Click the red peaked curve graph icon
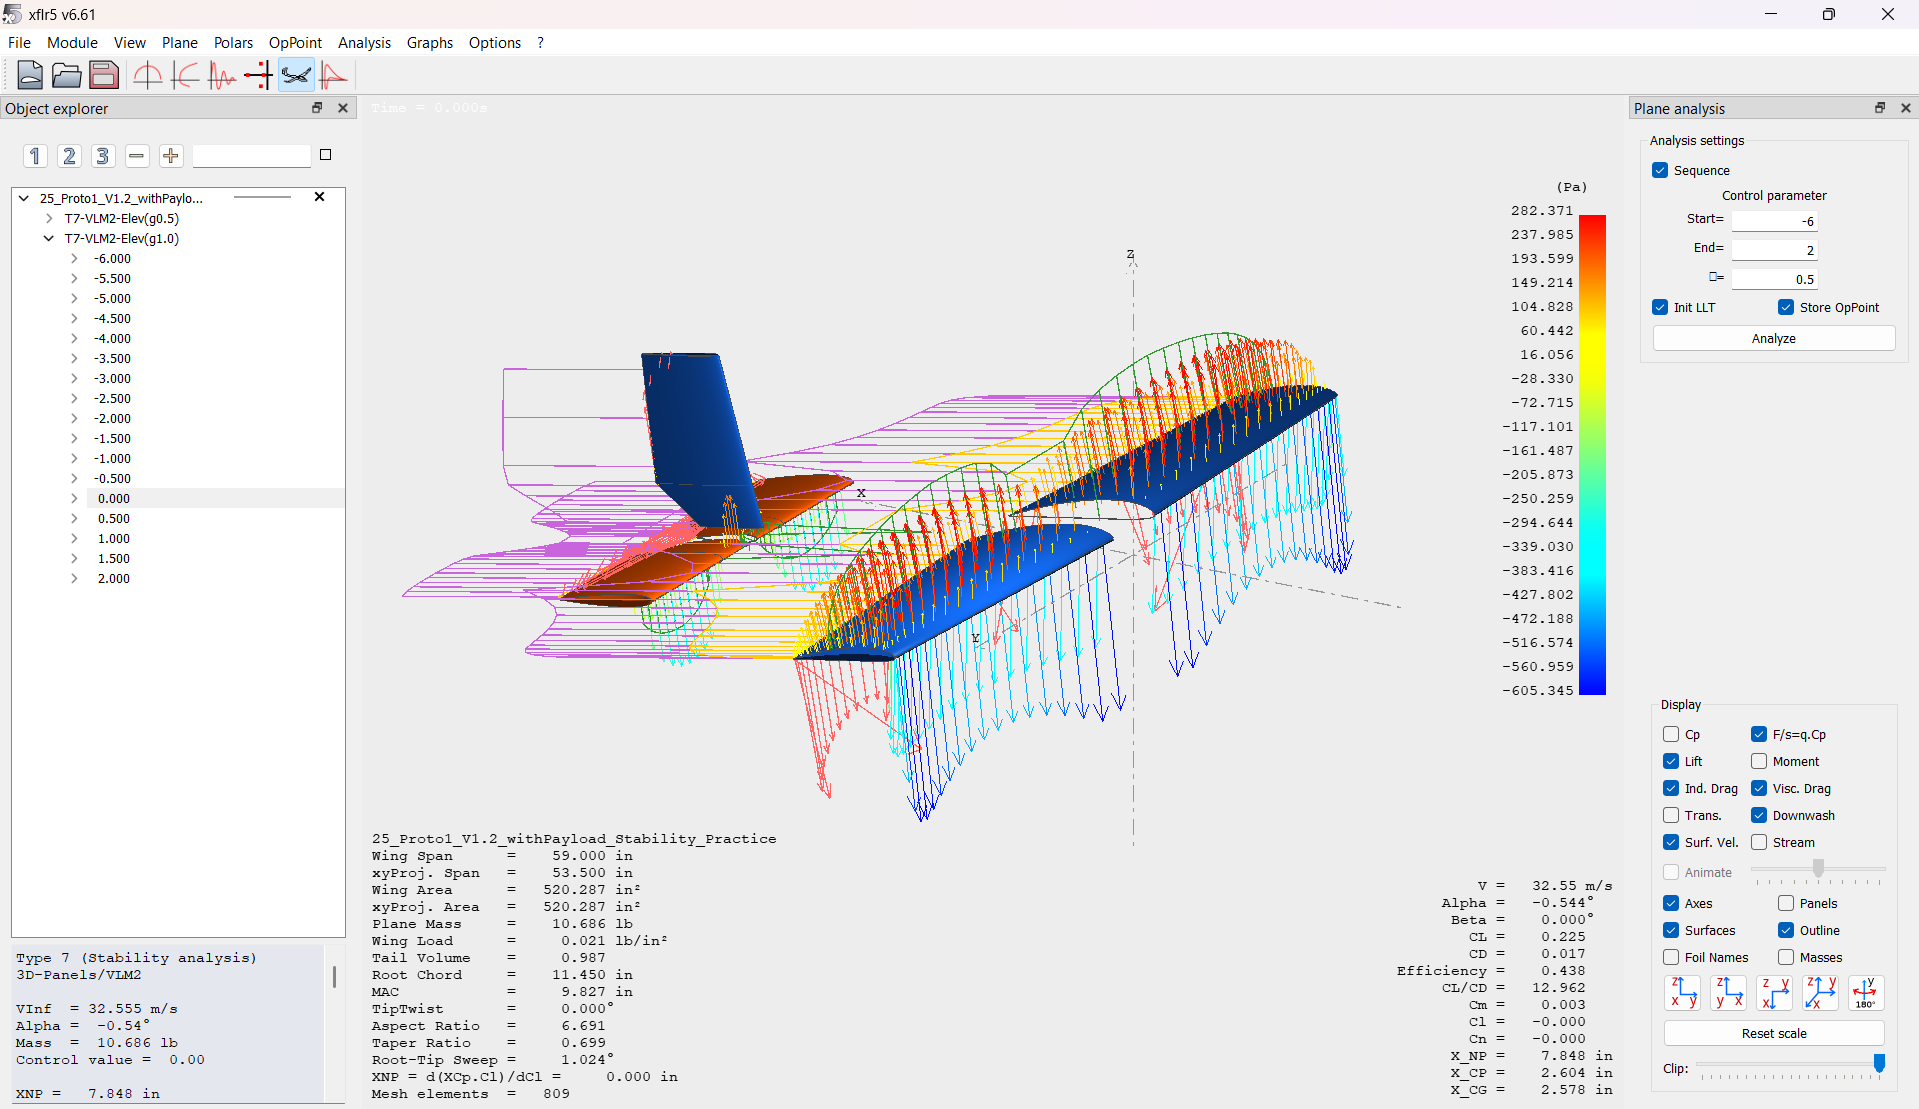 [x=333, y=75]
